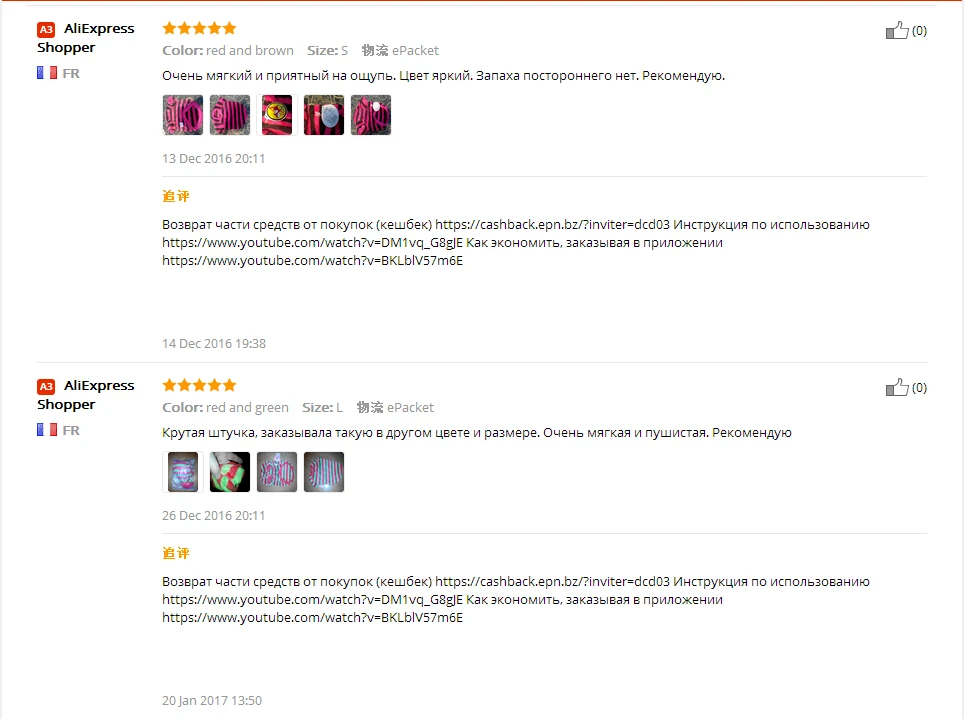Open second photo in red and brown review
The height and width of the screenshot is (719, 964).
coord(230,115)
